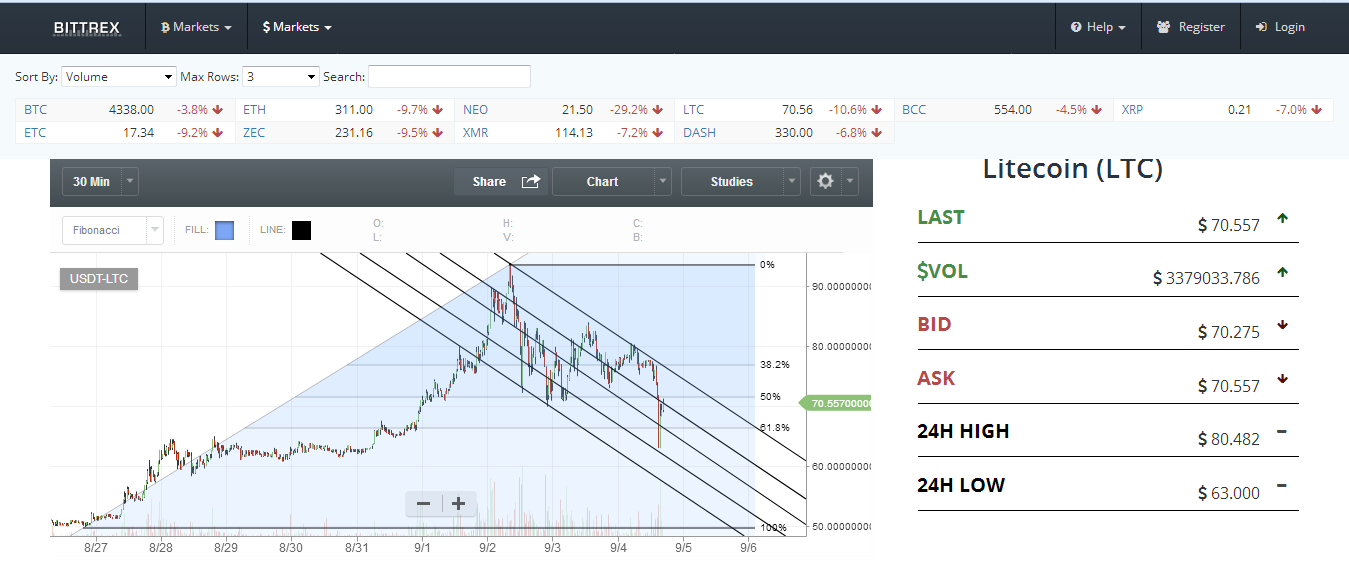Open the Fibonacci drawing tool dropdown
The height and width of the screenshot is (570, 1349).
tap(112, 230)
